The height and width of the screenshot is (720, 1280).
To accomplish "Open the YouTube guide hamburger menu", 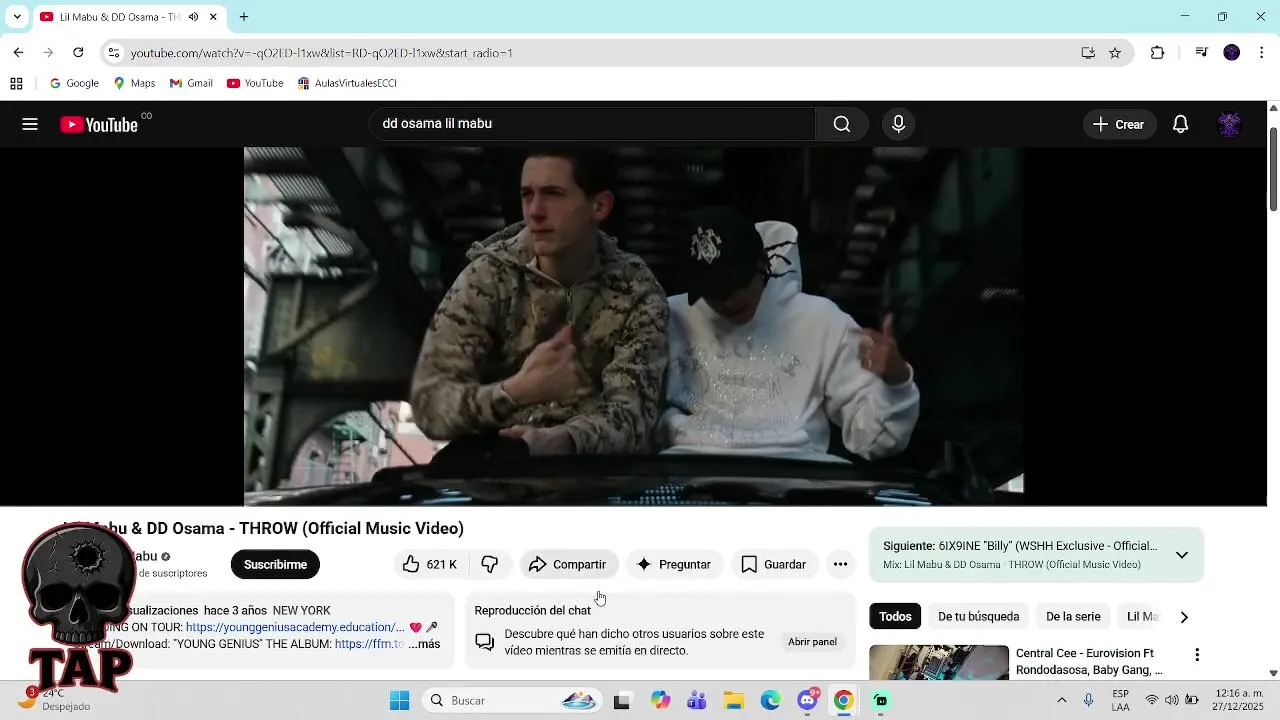I will coord(30,124).
